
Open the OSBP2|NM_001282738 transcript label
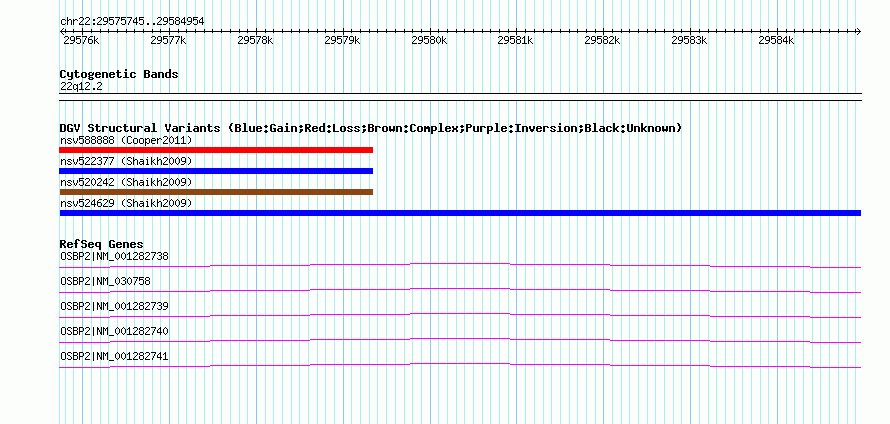pos(114,257)
